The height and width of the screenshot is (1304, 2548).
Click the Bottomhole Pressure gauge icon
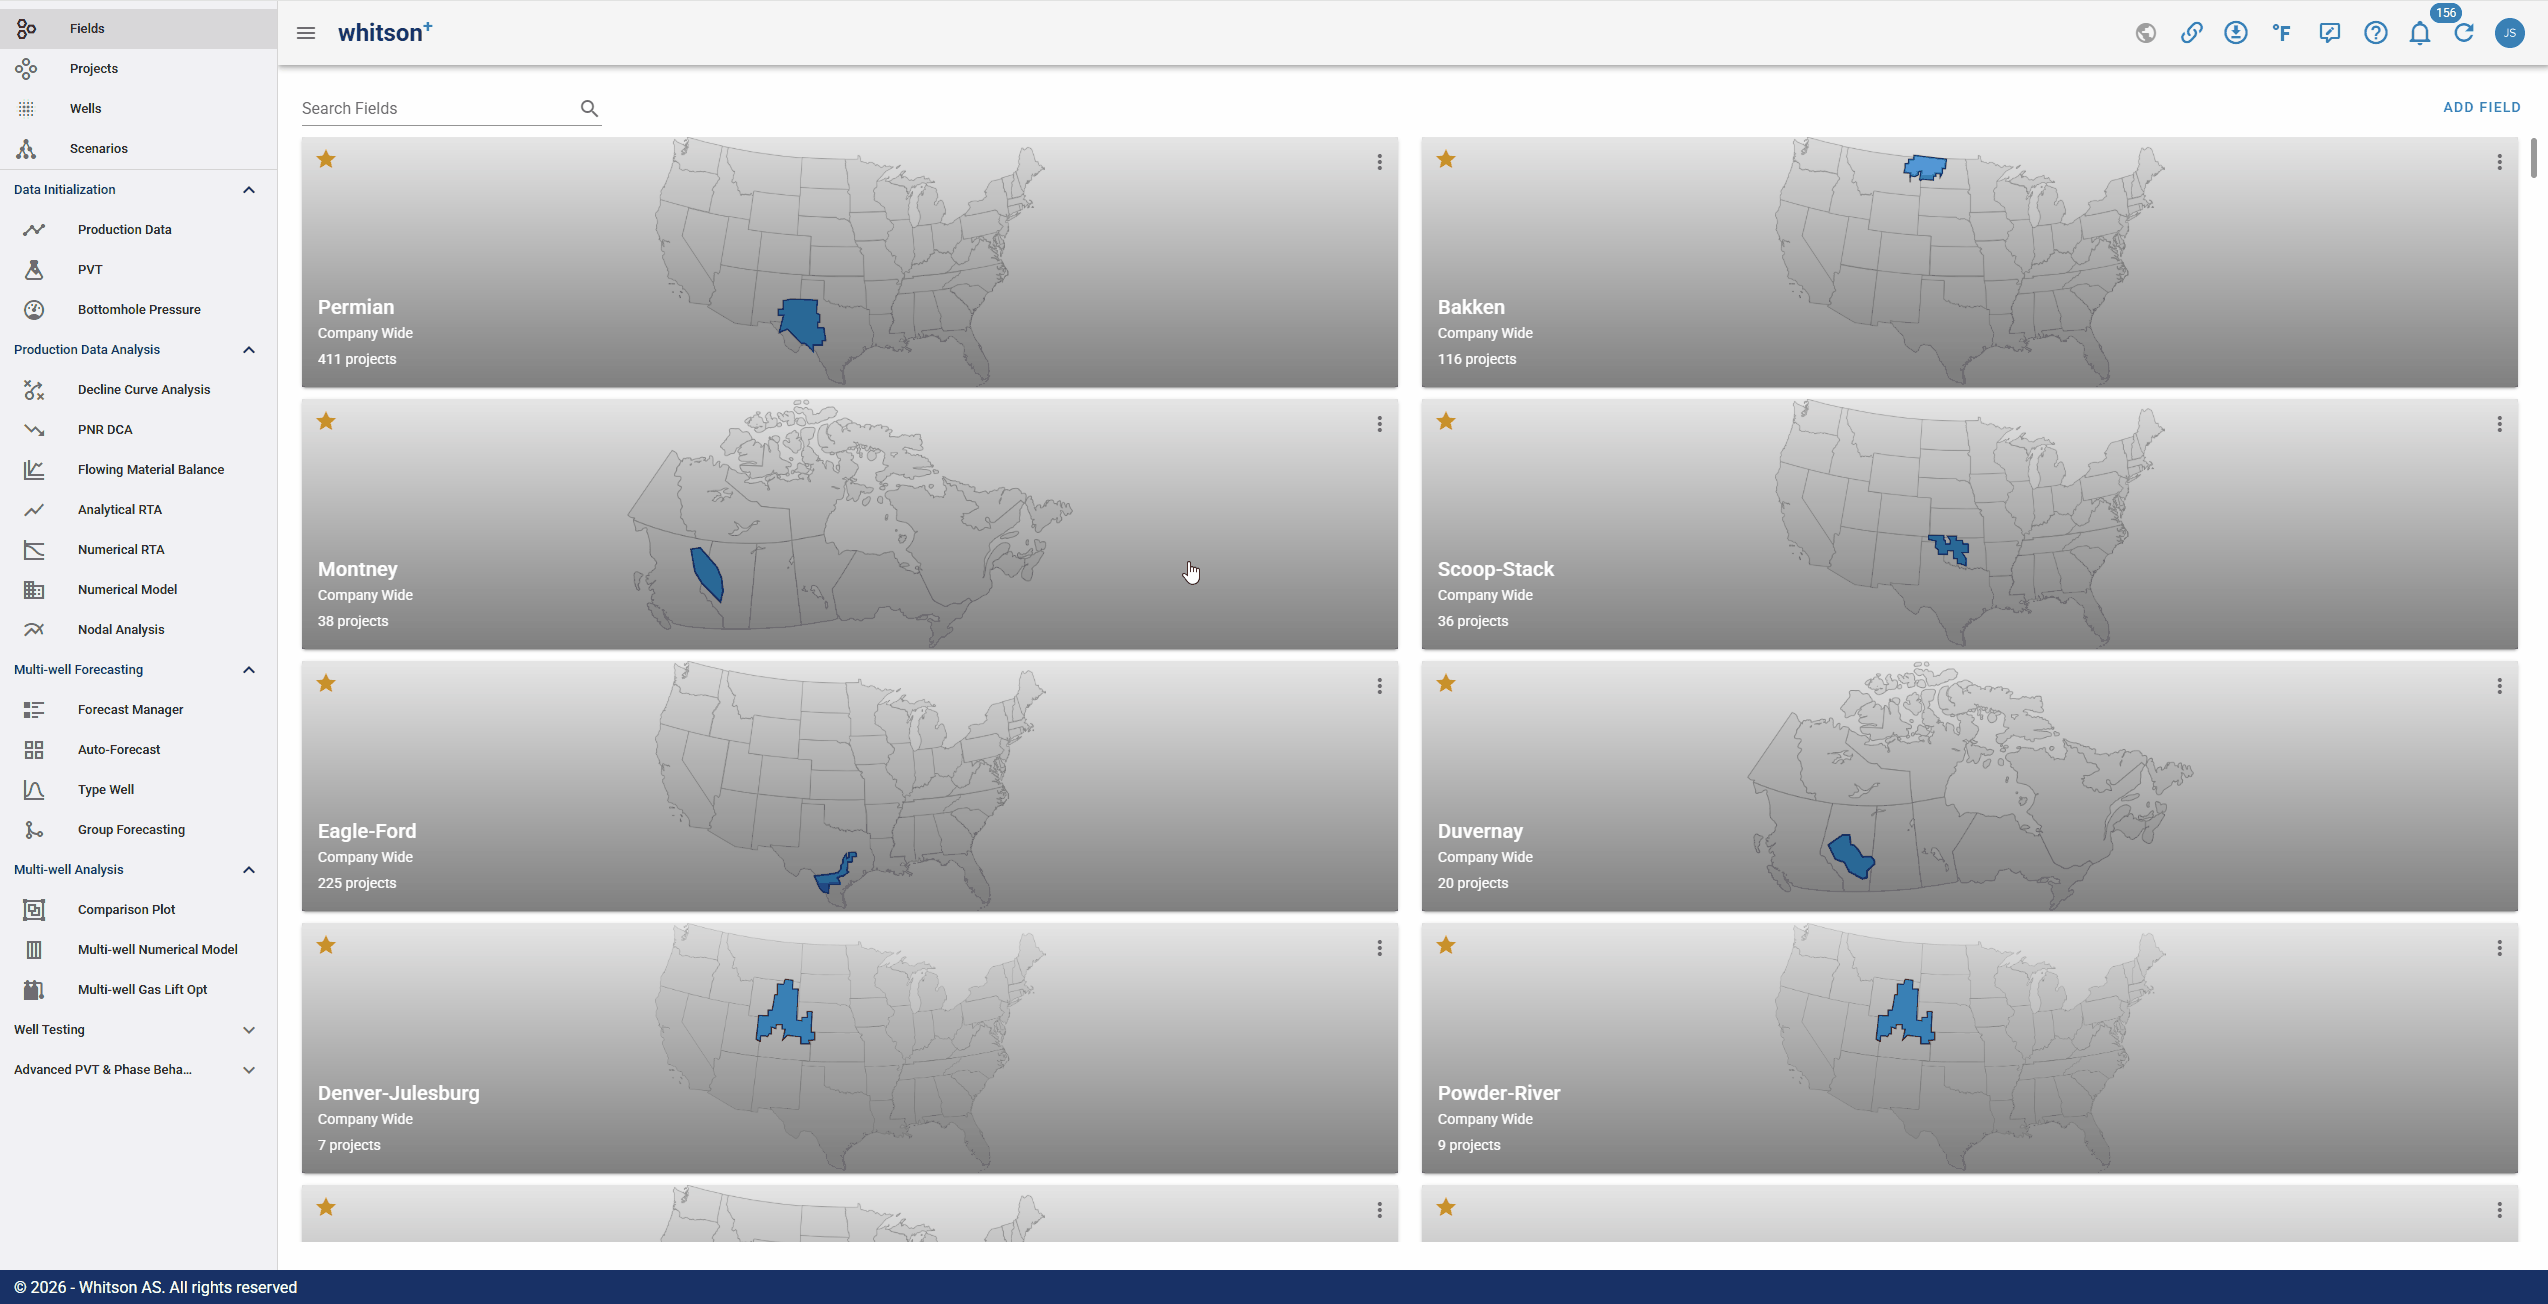pos(34,309)
